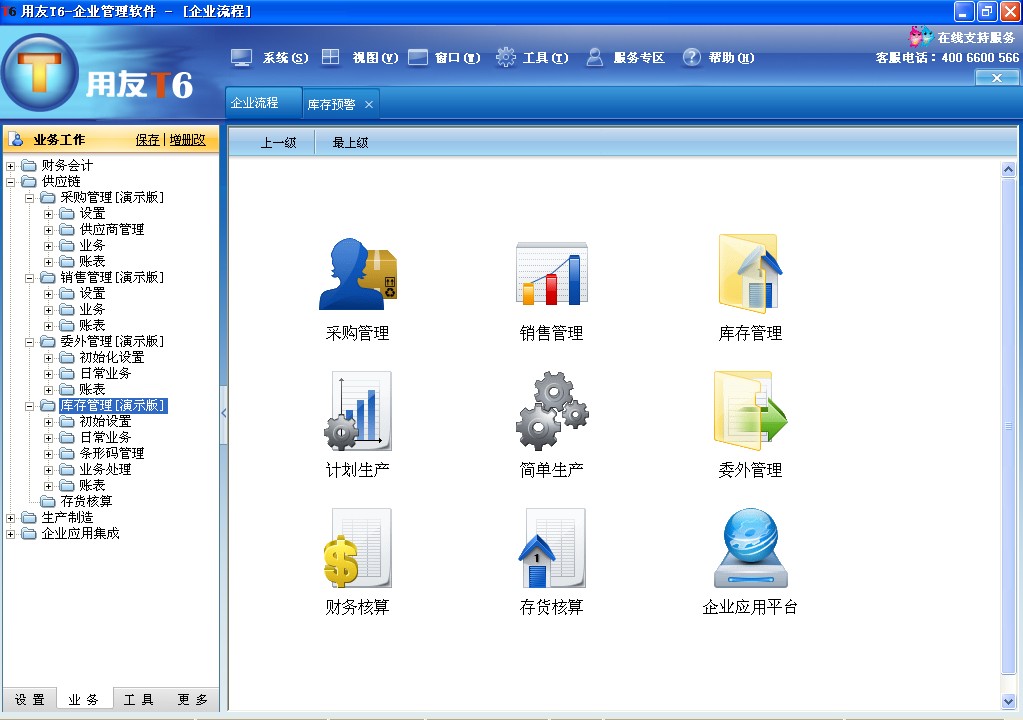The height and width of the screenshot is (720, 1023).
Task: Open the 计划生产 icon
Action: [358, 411]
